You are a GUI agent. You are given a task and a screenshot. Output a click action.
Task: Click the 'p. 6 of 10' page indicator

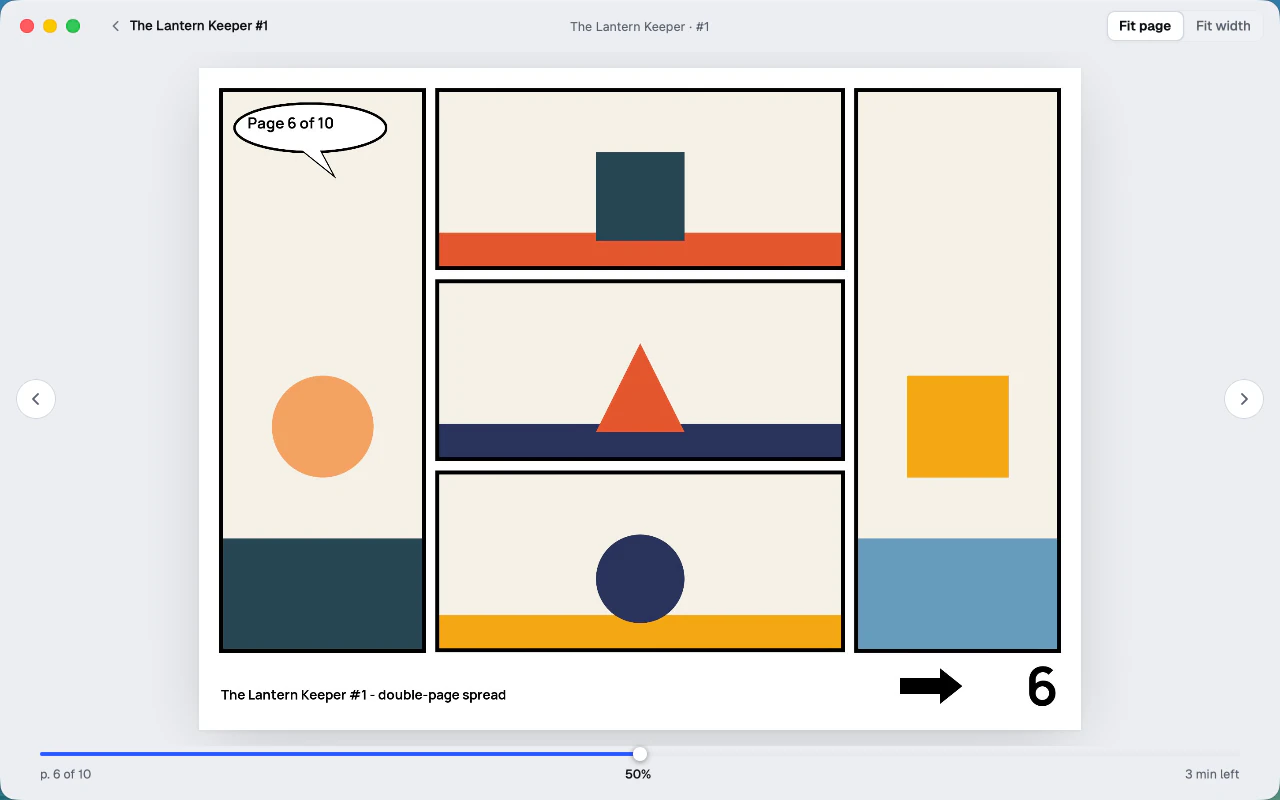[66, 774]
